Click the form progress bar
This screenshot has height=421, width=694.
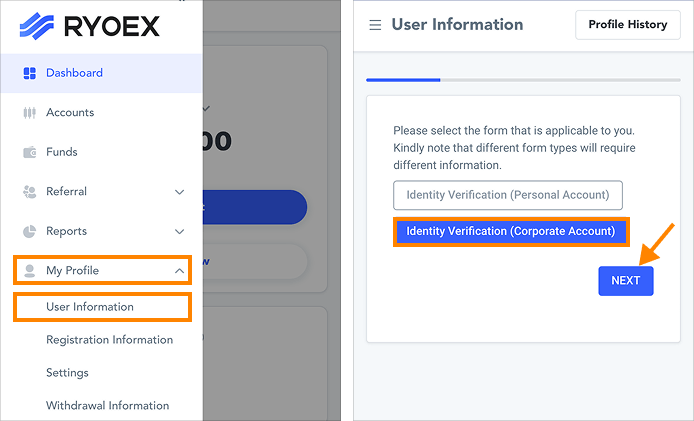coord(523,79)
